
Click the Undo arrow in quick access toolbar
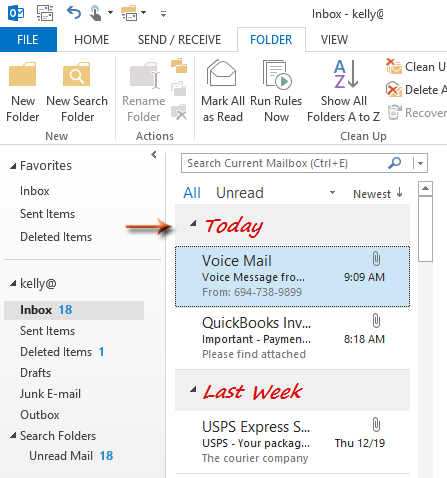coord(74,13)
